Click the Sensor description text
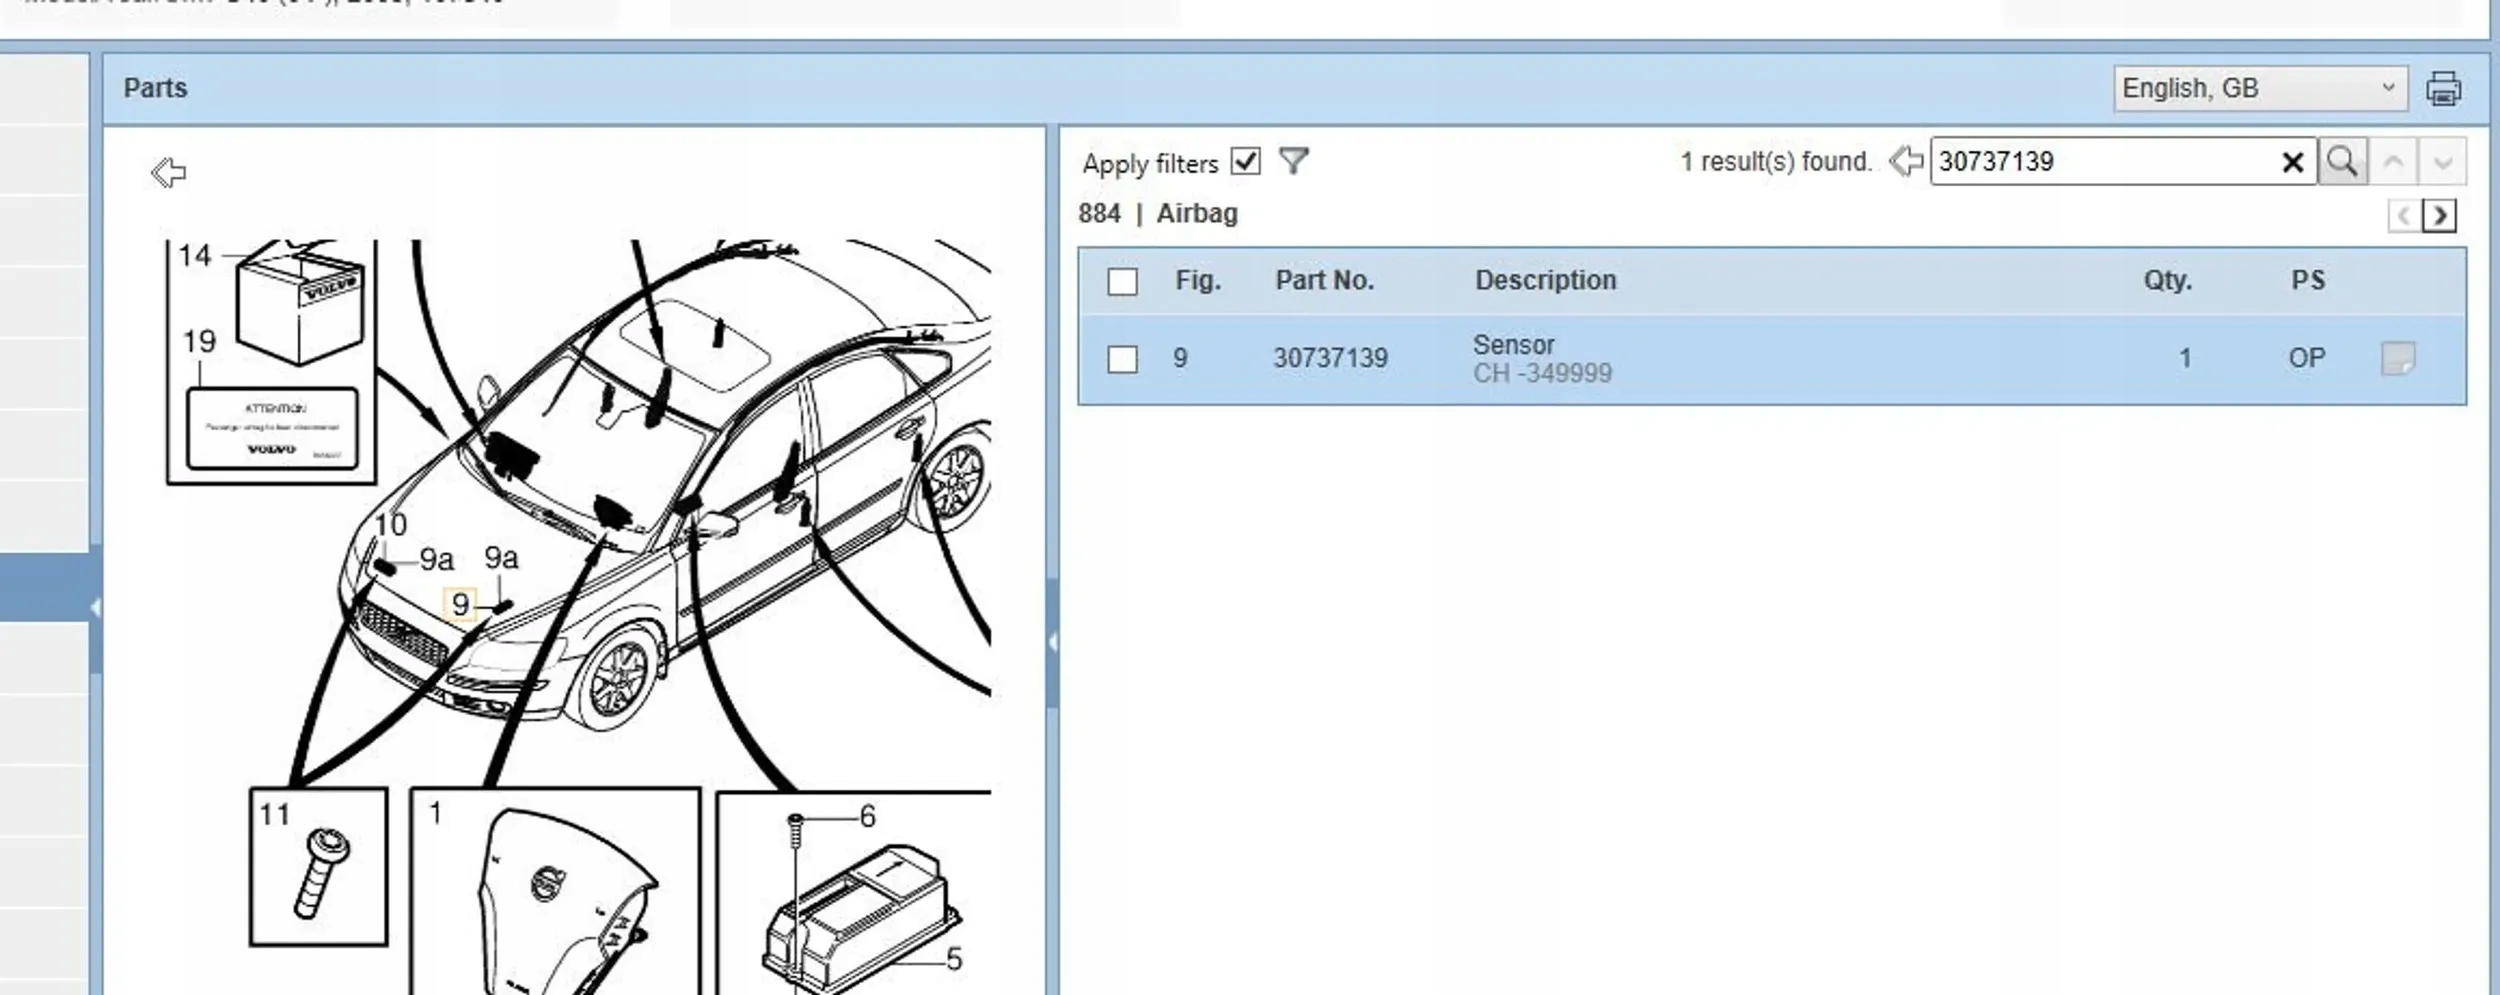 [x=1513, y=345]
